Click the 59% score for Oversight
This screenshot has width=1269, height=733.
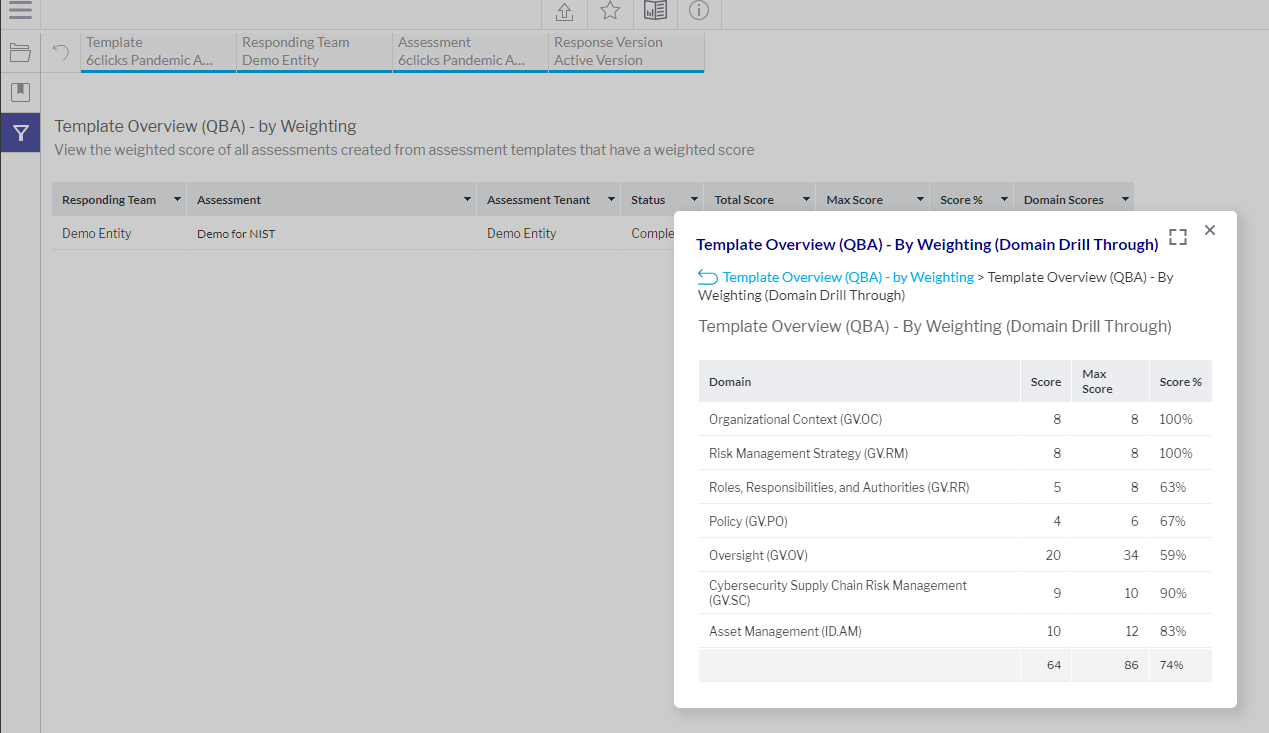pyautogui.click(x=1173, y=555)
